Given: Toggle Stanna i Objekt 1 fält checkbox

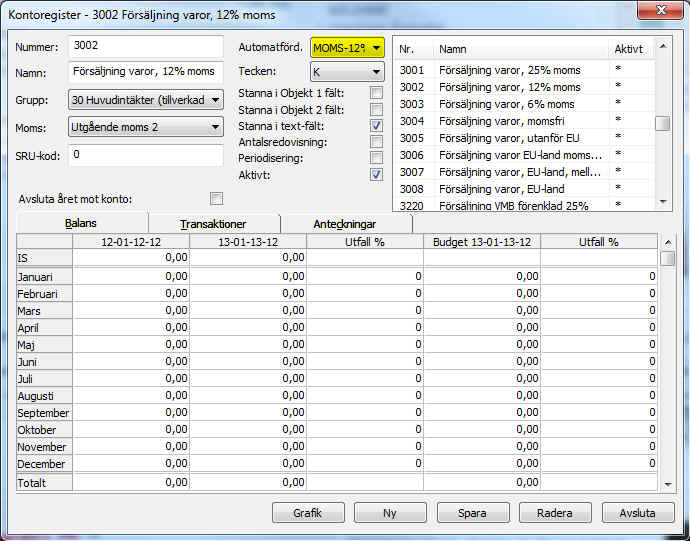Looking at the screenshot, I should (376, 93).
